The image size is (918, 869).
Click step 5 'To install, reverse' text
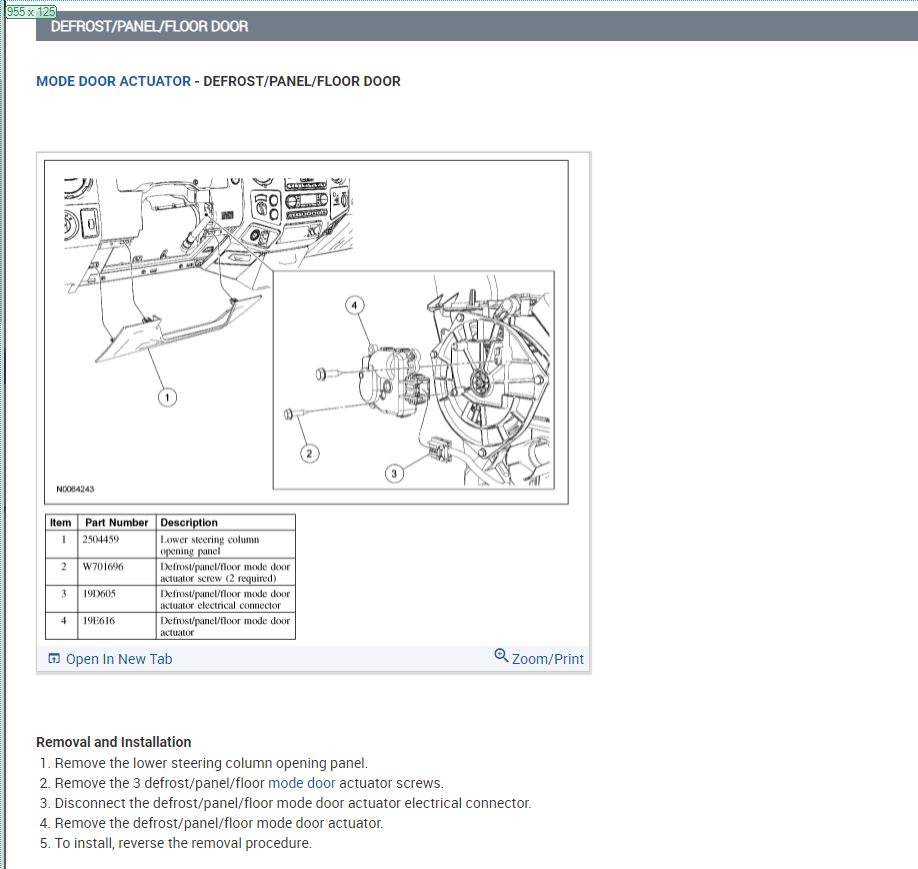(183, 843)
